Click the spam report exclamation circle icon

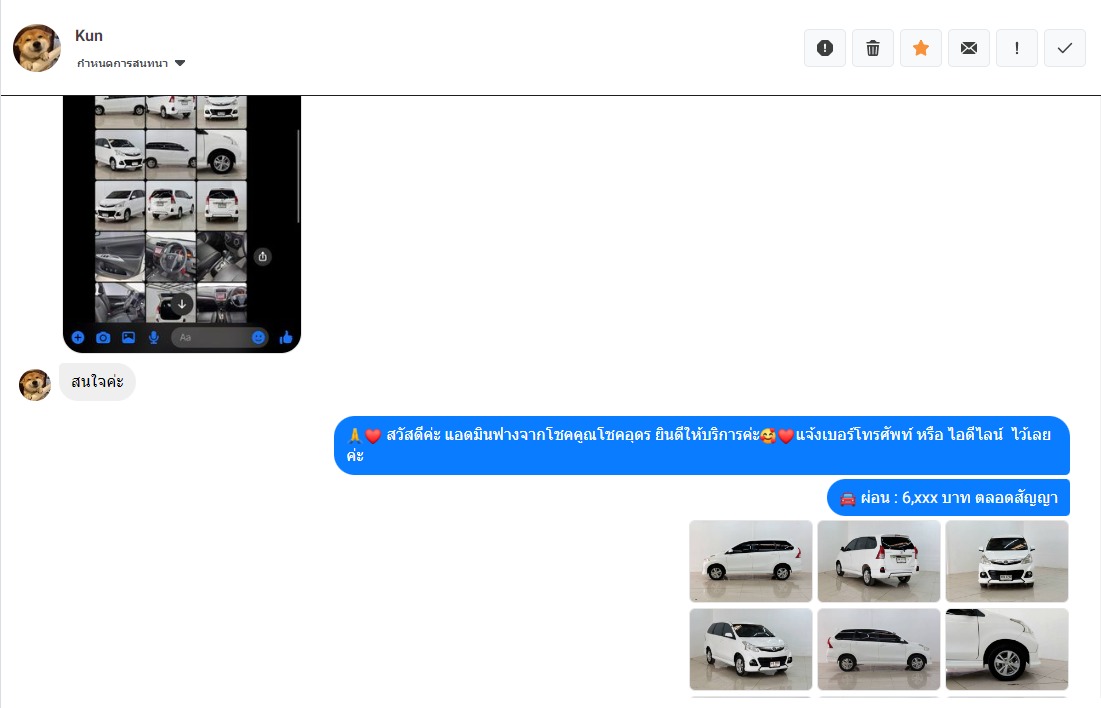[824, 48]
